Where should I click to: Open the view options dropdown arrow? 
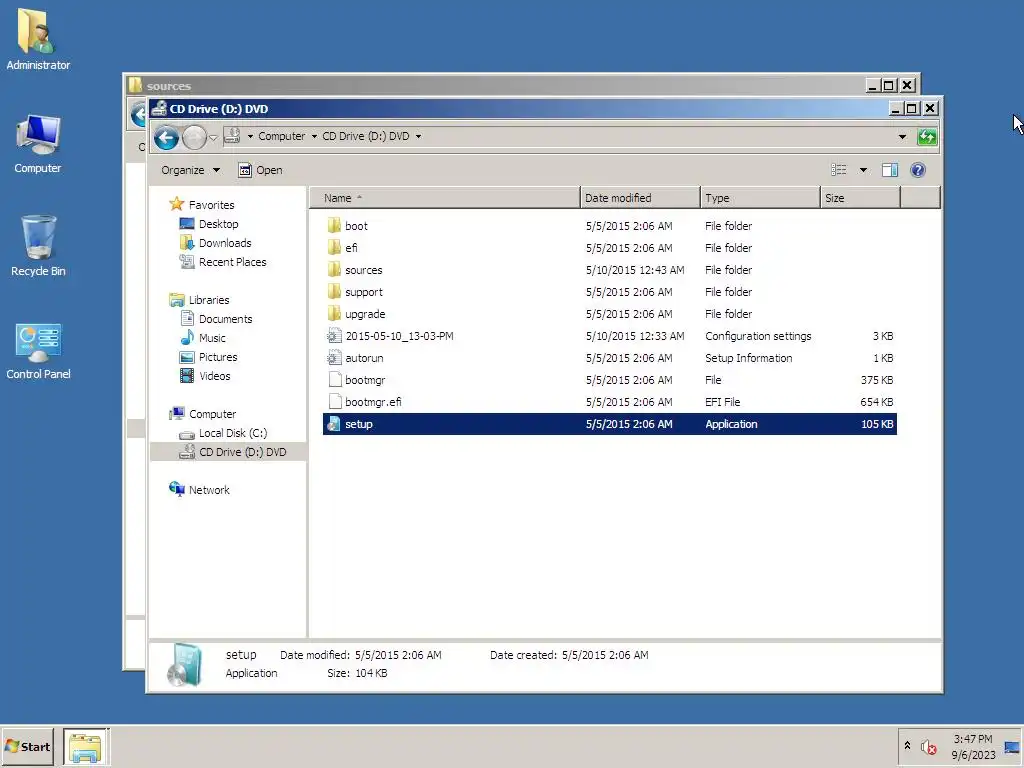tap(863, 170)
